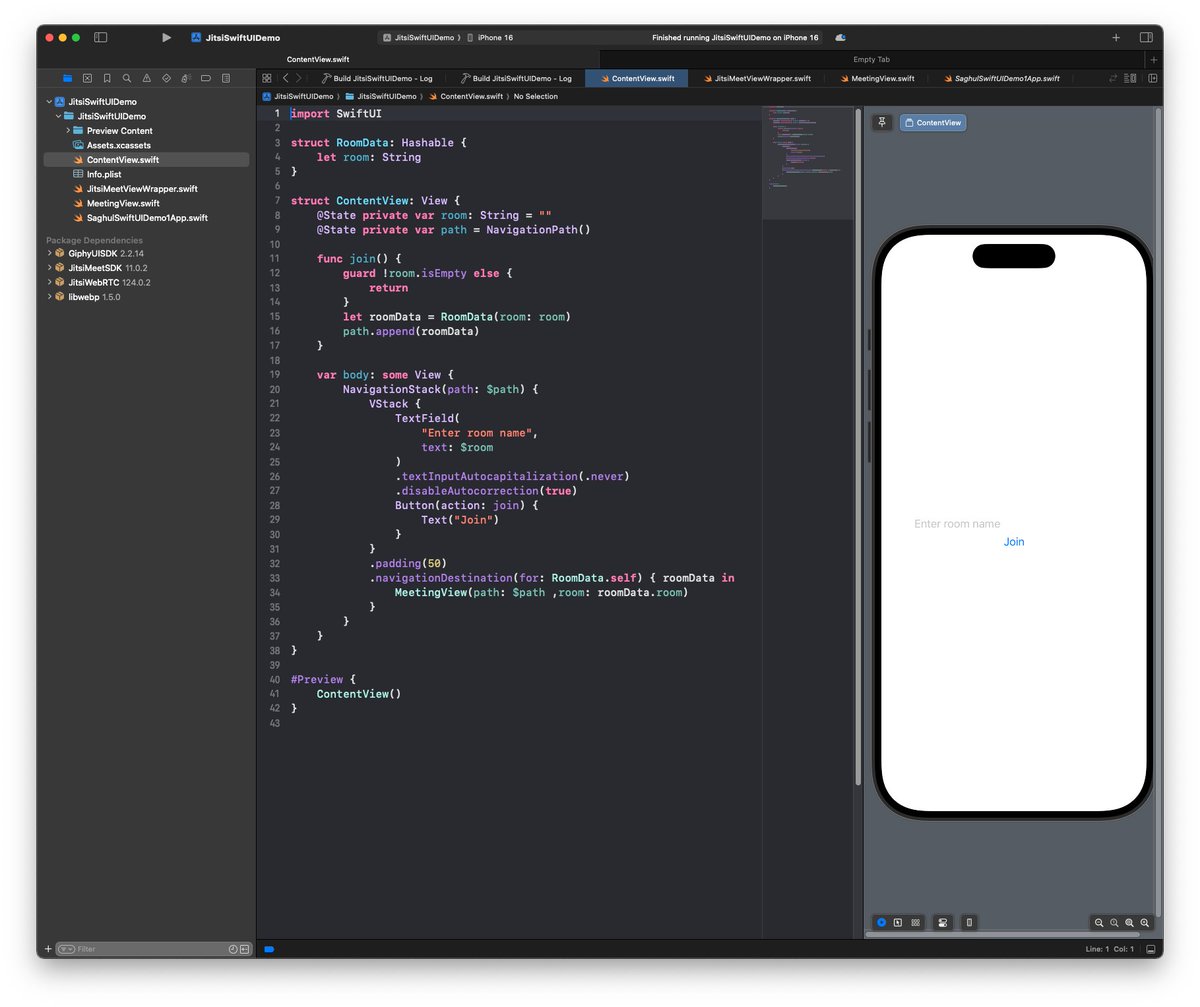Expand the JitsiWebRTC package
1200x1007 pixels.
(x=49, y=283)
